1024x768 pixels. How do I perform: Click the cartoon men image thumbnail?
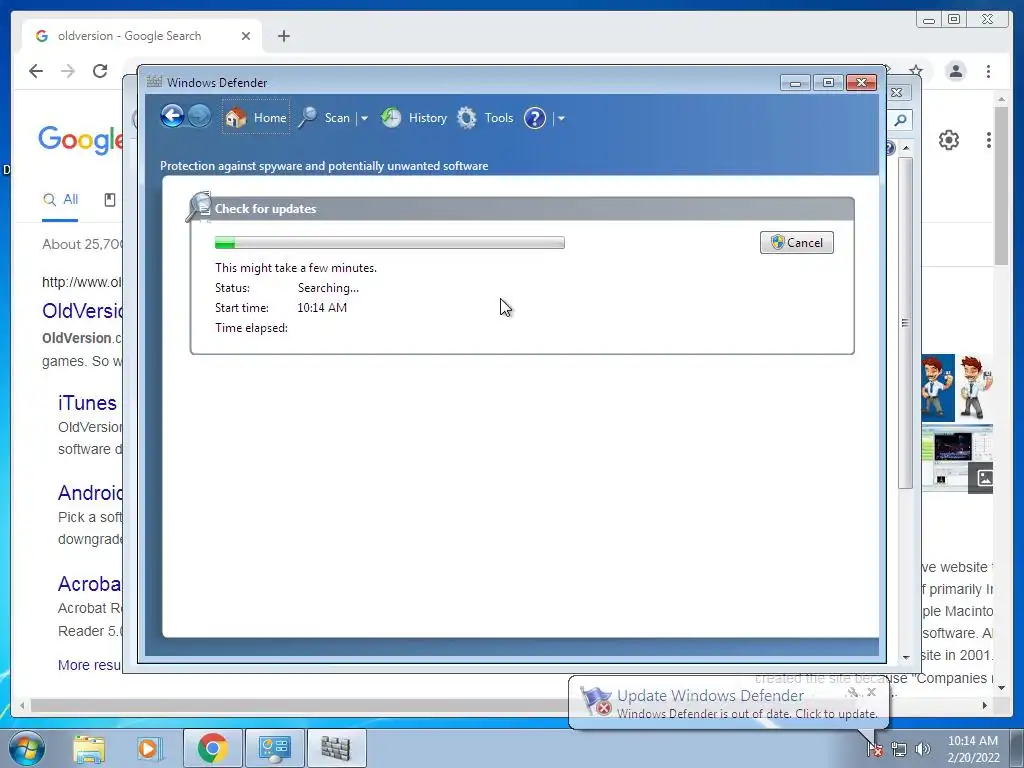click(957, 387)
